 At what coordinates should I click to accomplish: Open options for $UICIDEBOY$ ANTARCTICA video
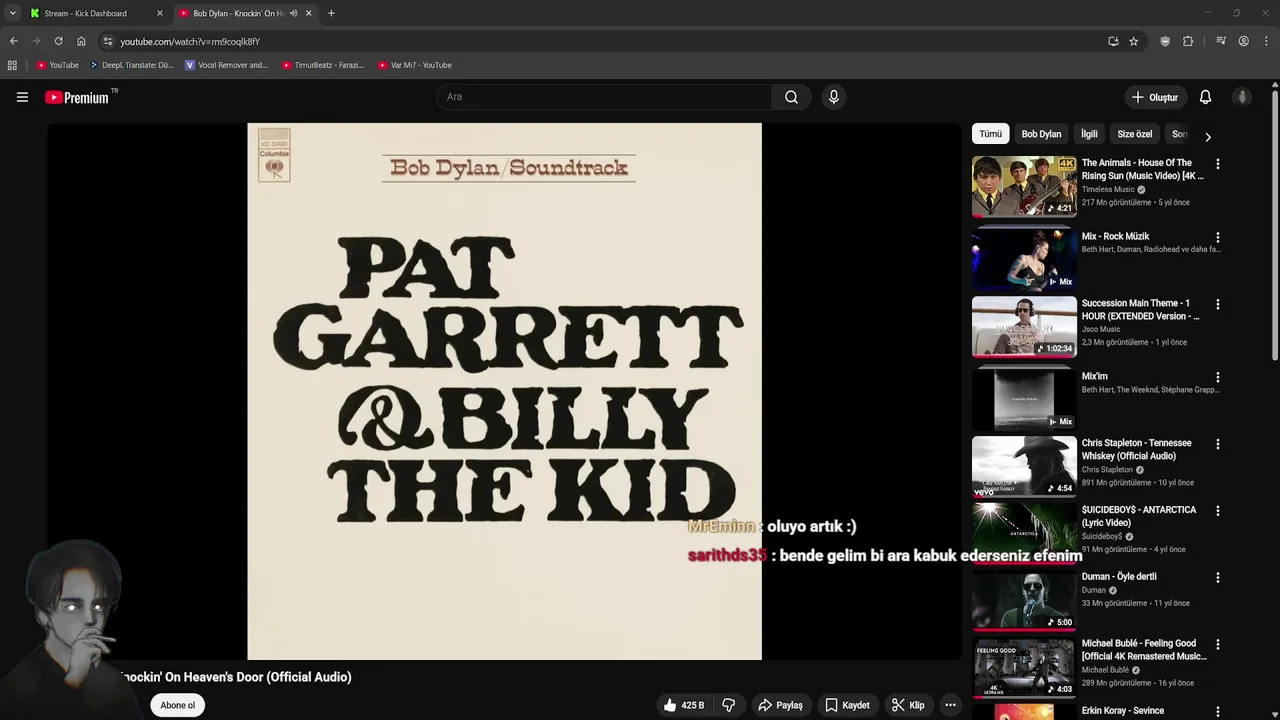click(1217, 511)
